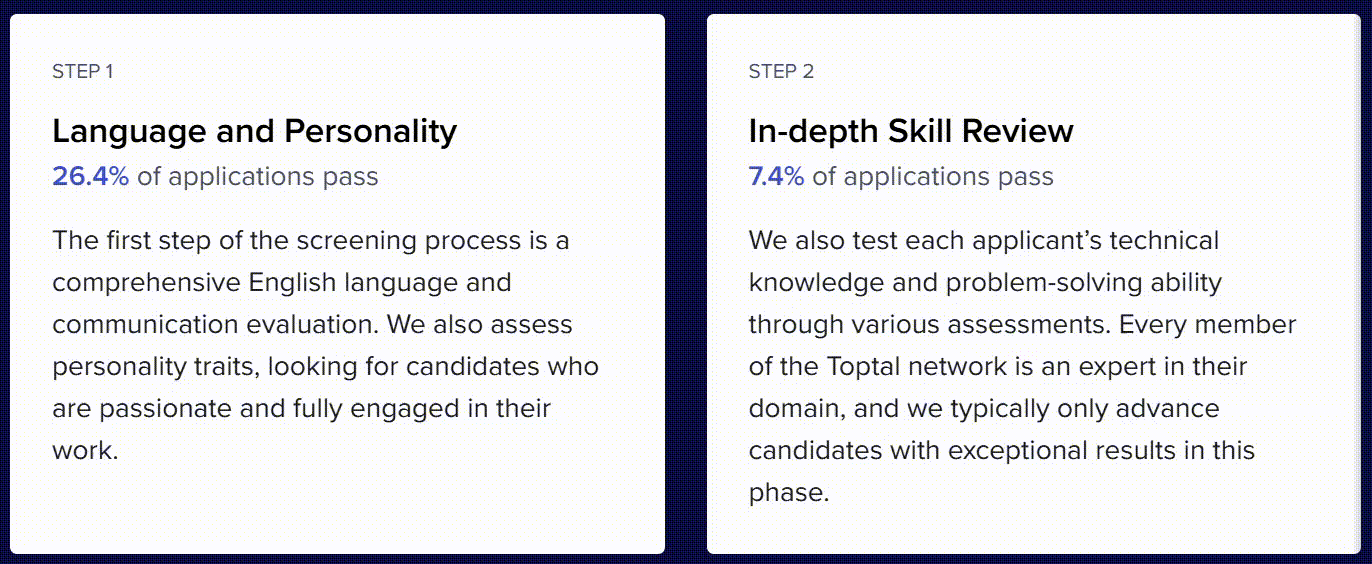Click the word "work." ending Step 1
Image resolution: width=1372 pixels, height=564 pixels.
coord(85,451)
